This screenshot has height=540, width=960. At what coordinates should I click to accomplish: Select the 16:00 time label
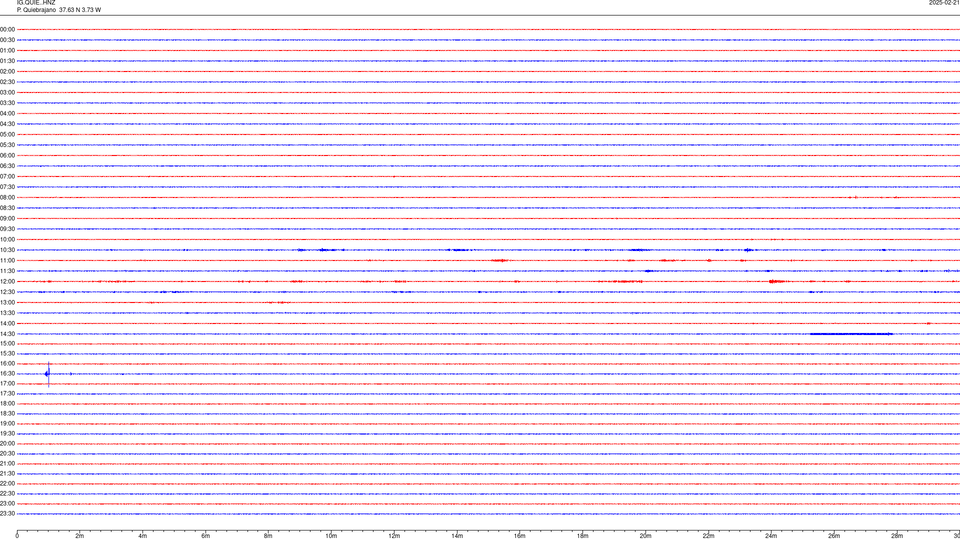7,364
